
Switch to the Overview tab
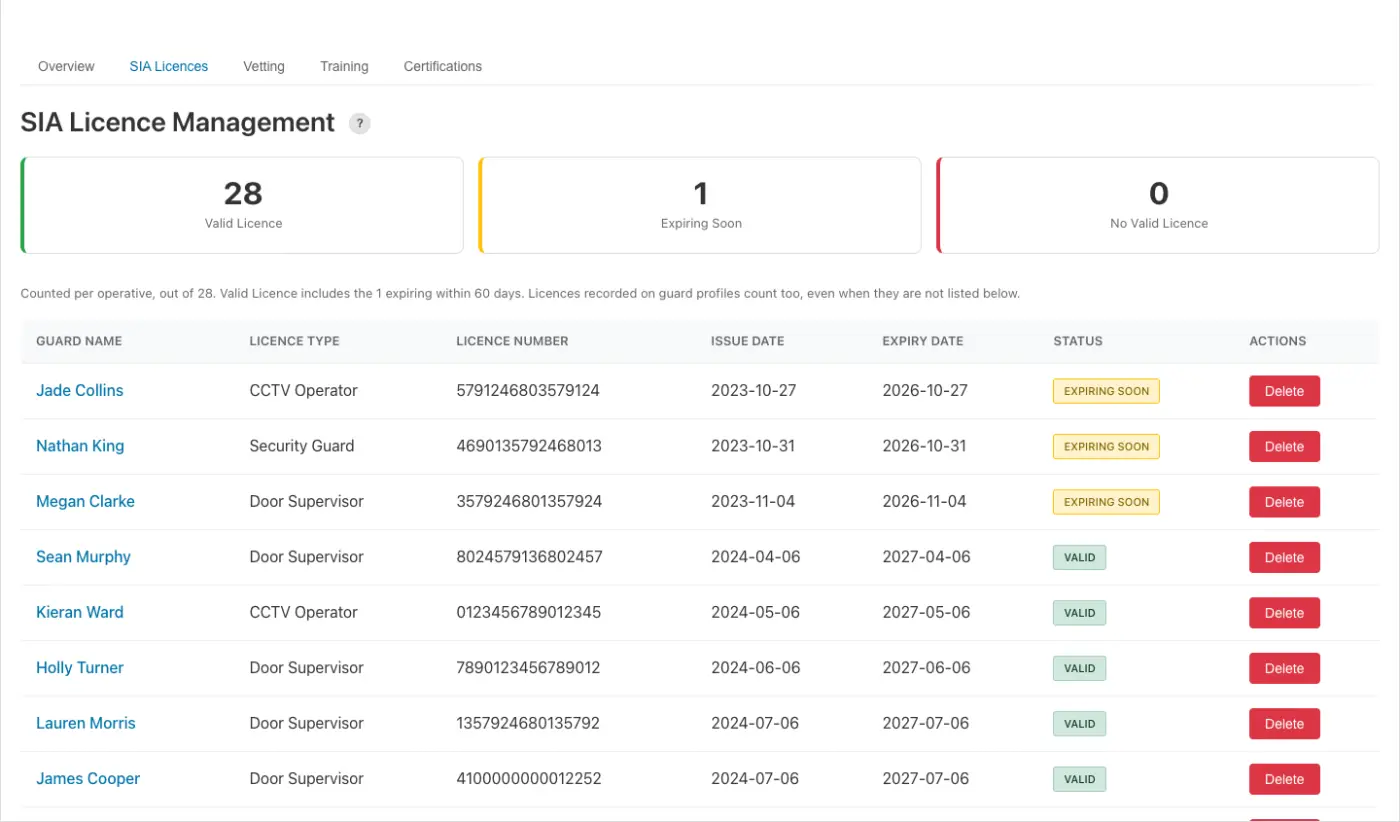[66, 66]
